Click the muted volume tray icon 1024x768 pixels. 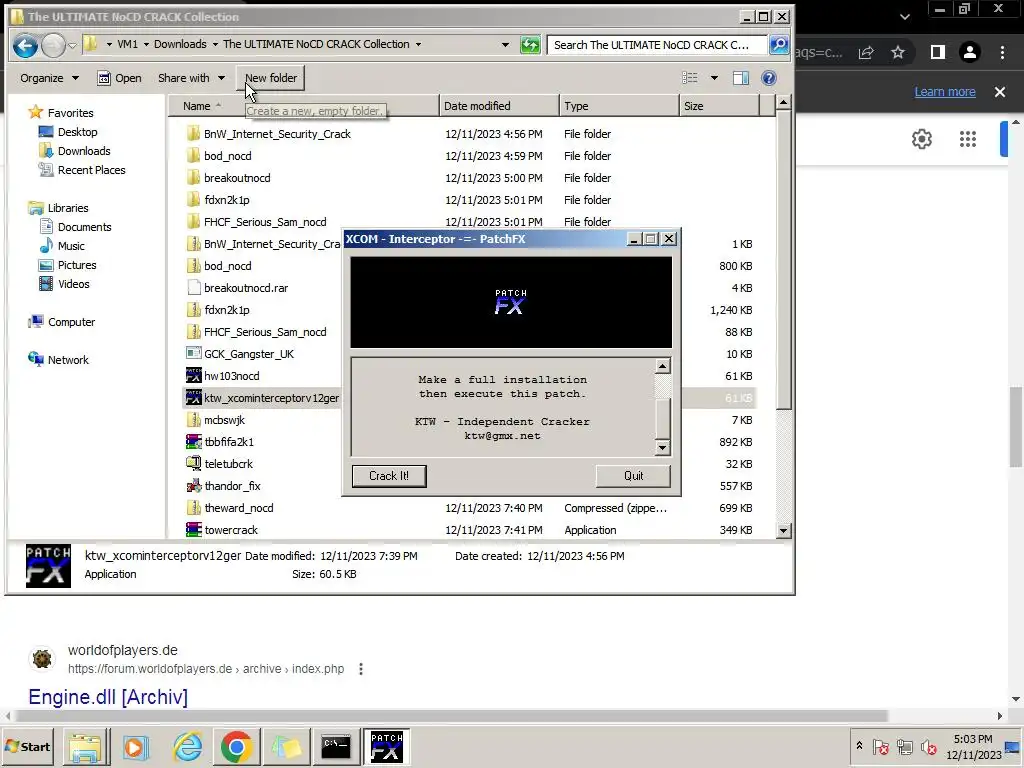[928, 746]
